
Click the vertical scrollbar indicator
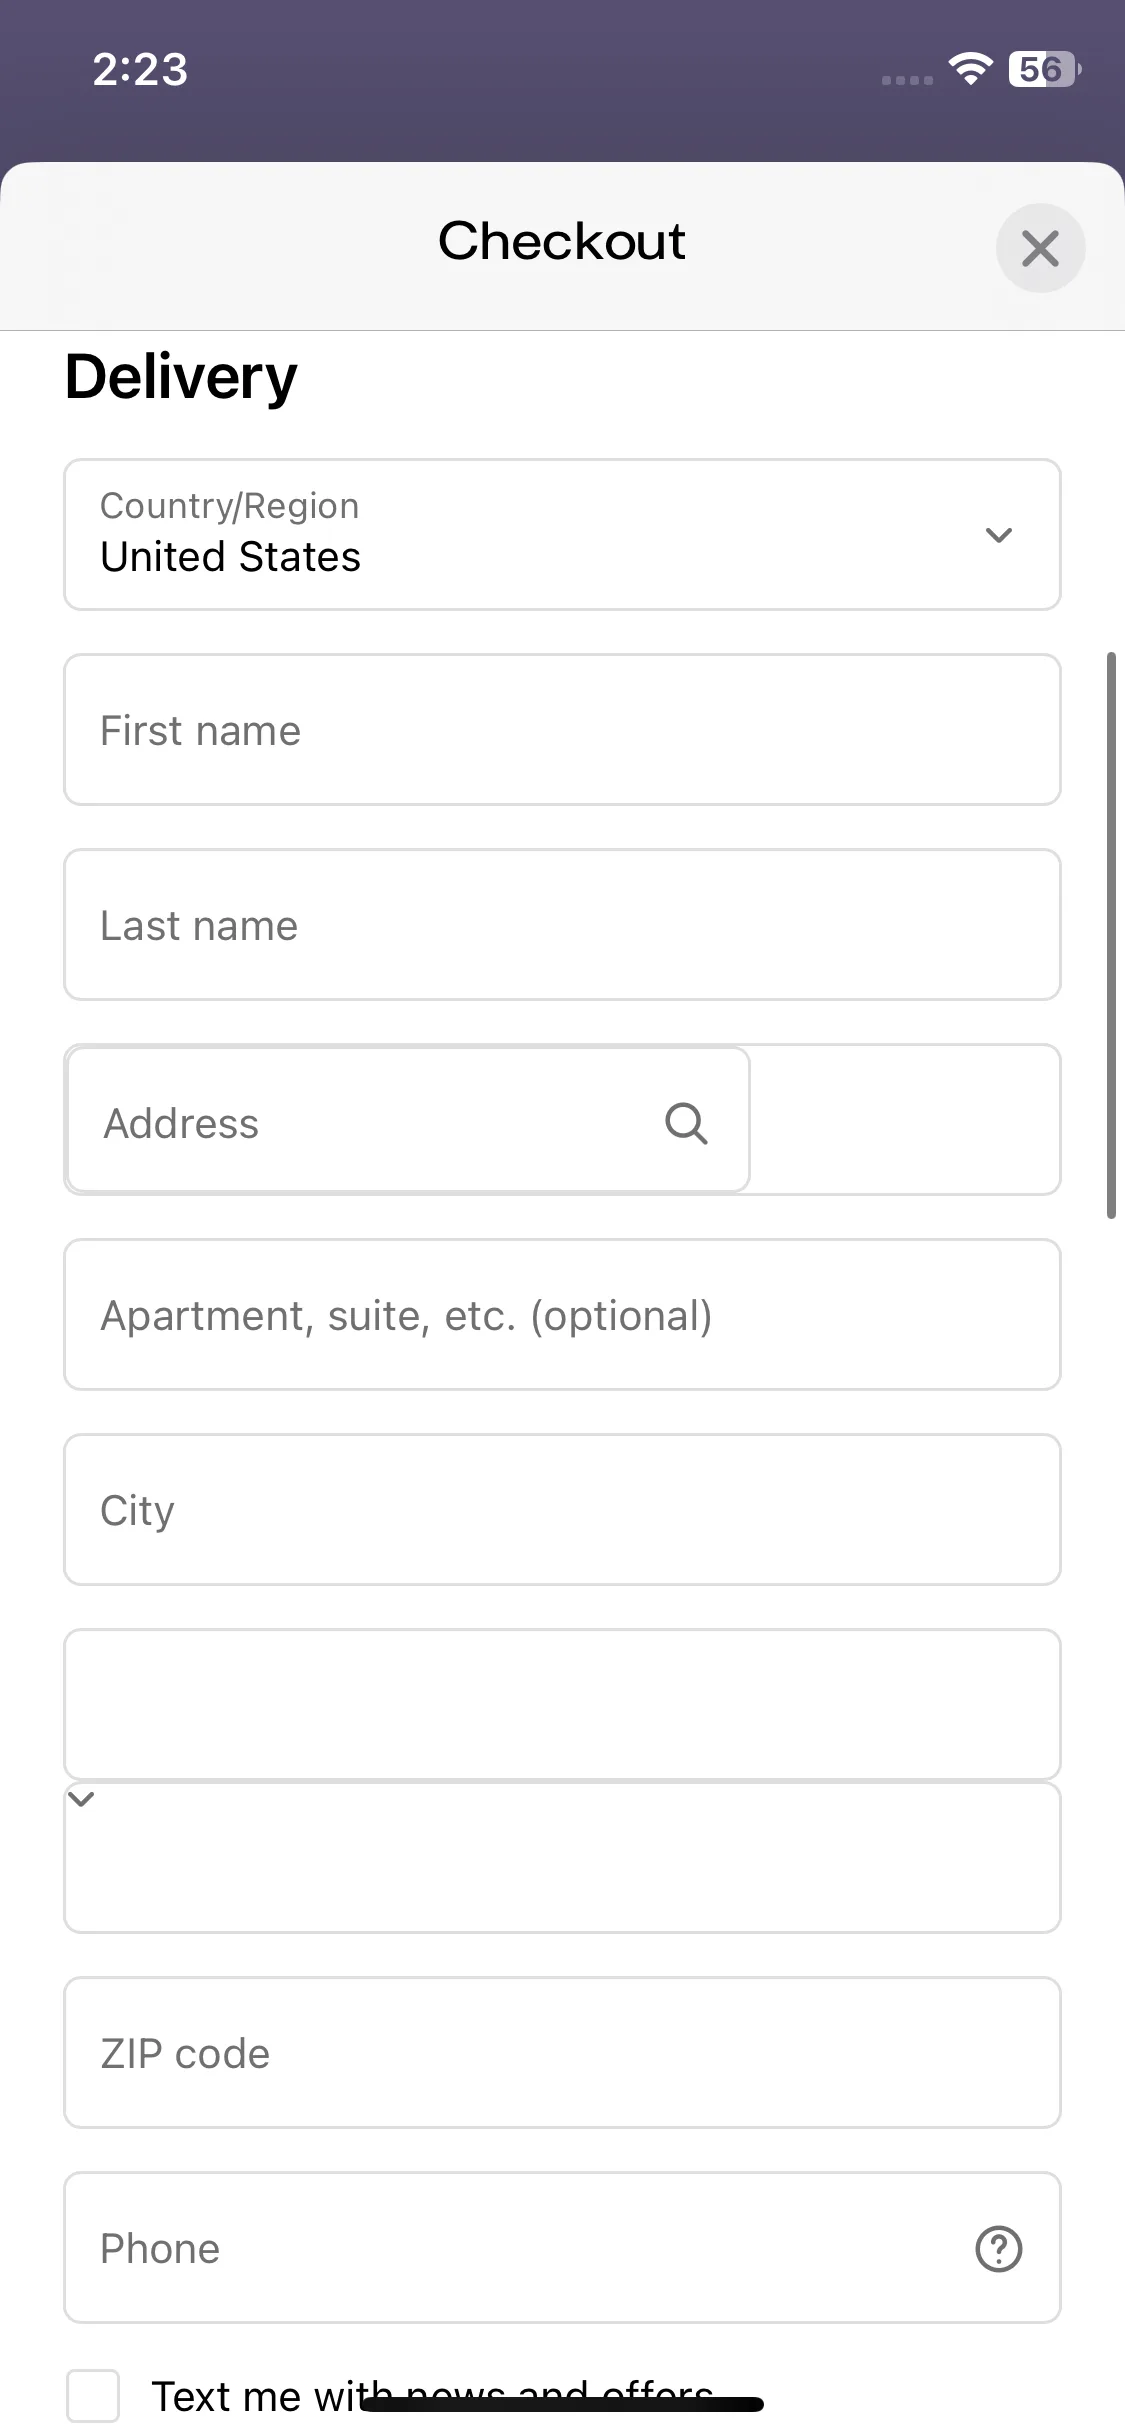tap(1110, 935)
